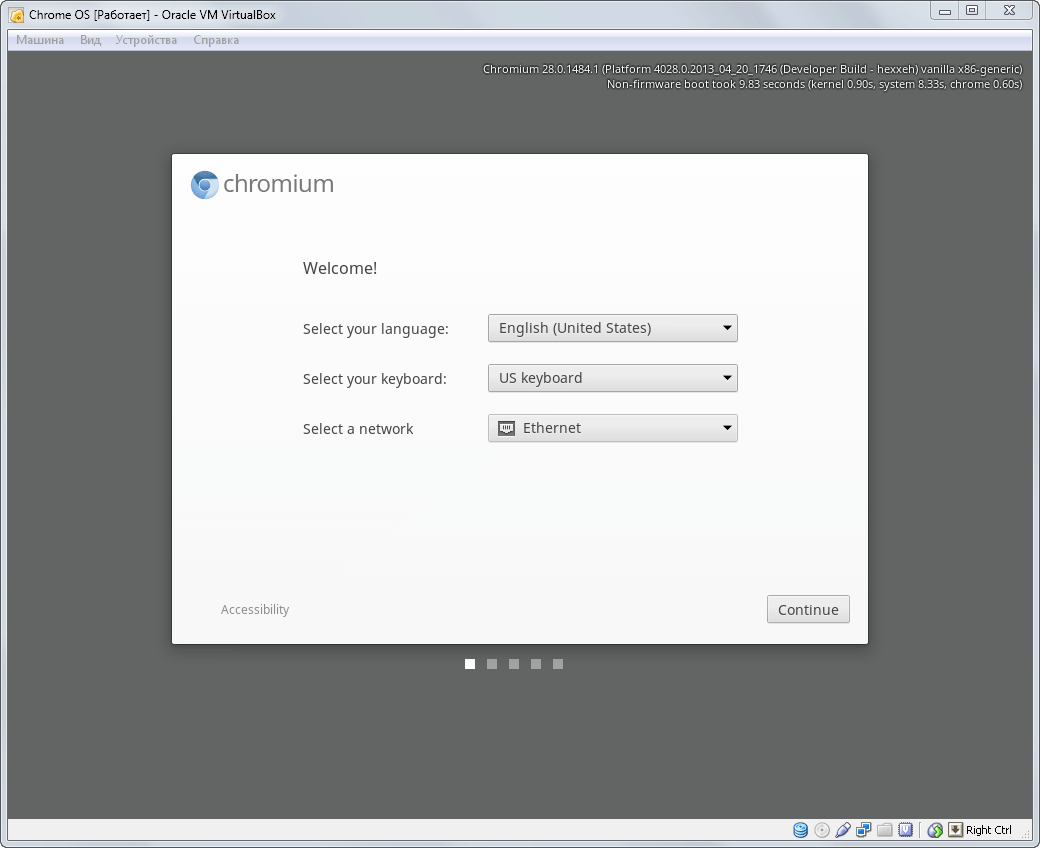Click the optical disc status icon
This screenshot has height=848, width=1040.
[822, 829]
